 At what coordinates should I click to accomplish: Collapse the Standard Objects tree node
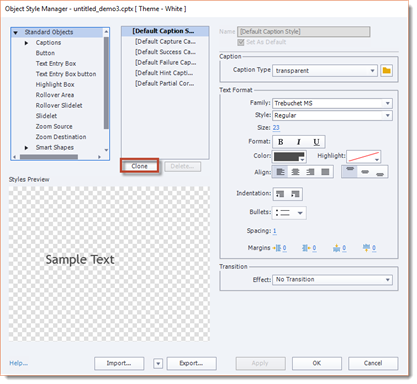(16, 33)
